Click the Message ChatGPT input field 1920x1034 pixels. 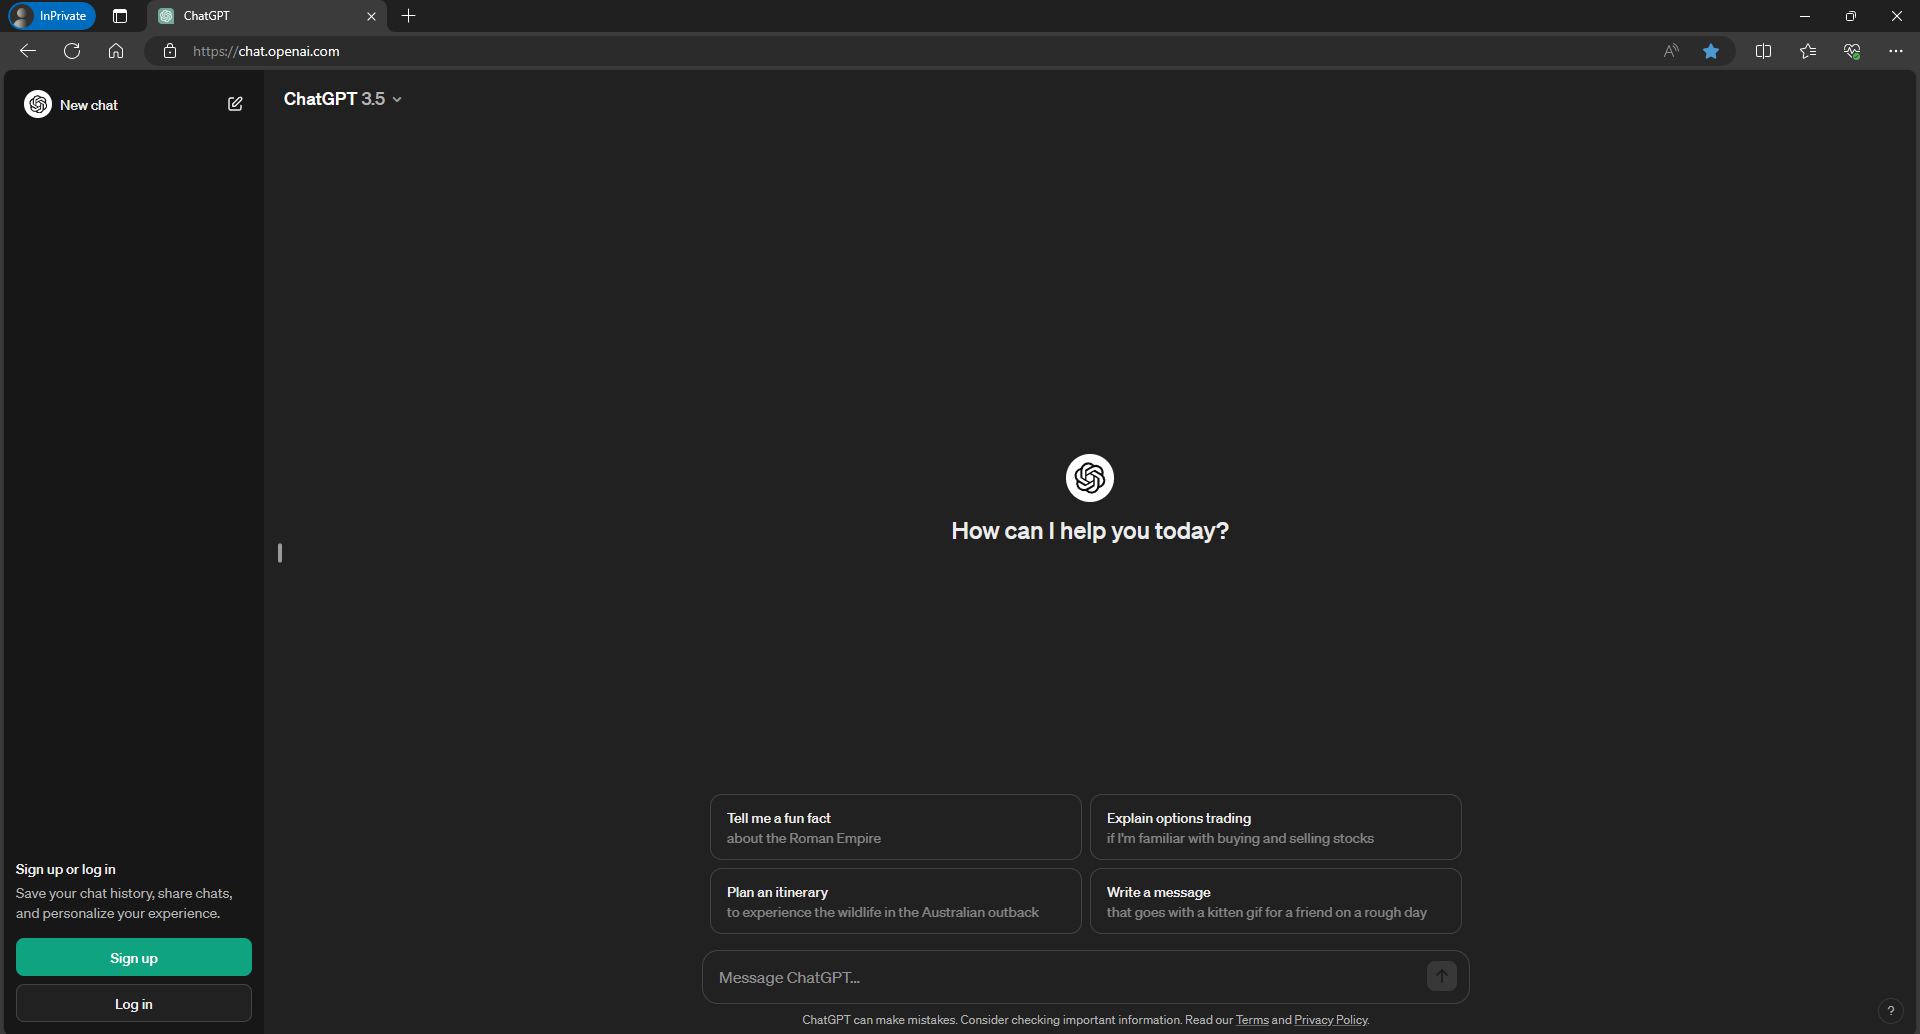pyautogui.click(x=1065, y=977)
